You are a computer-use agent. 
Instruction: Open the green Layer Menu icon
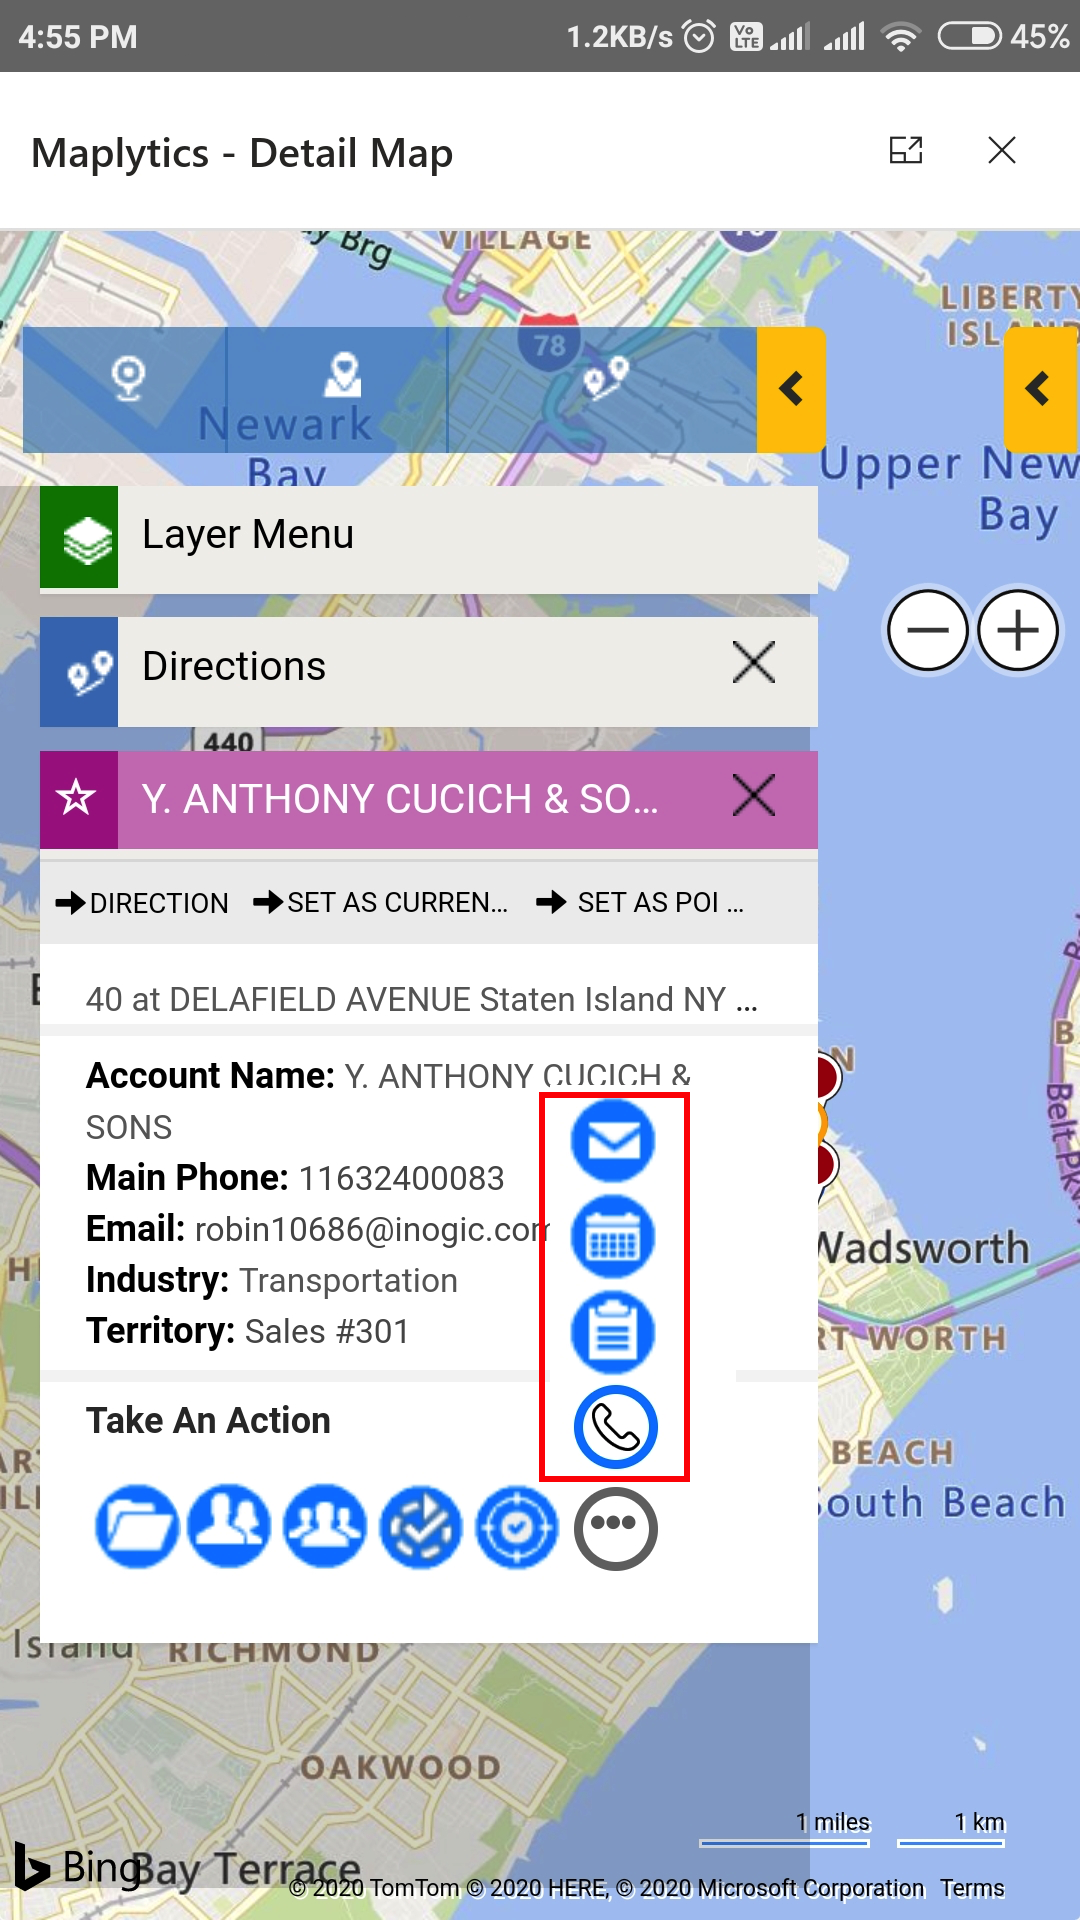[79, 537]
